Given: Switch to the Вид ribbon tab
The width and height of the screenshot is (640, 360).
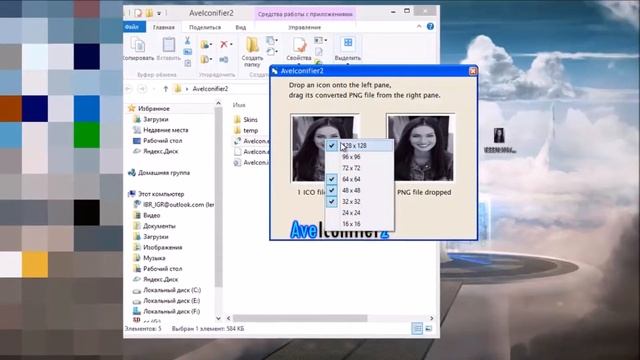Looking at the screenshot, I should [241, 27].
